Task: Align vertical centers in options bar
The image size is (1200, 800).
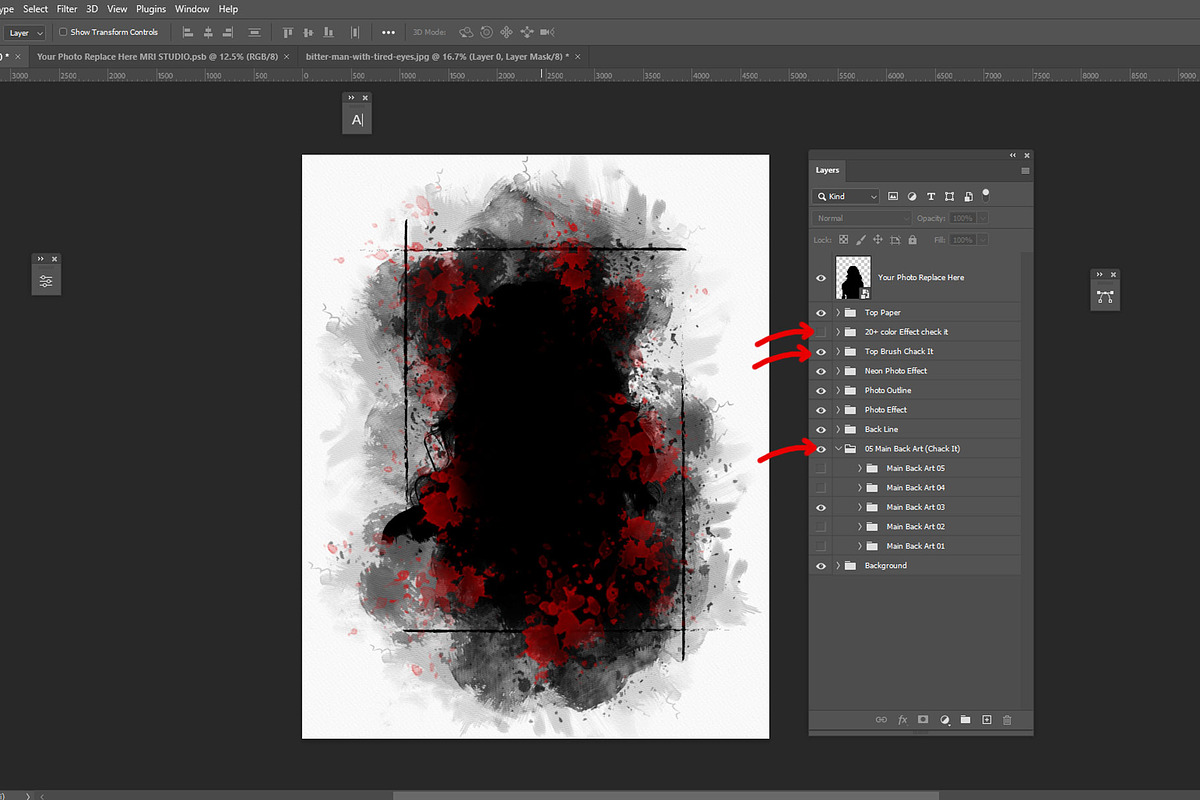Action: 310,32
